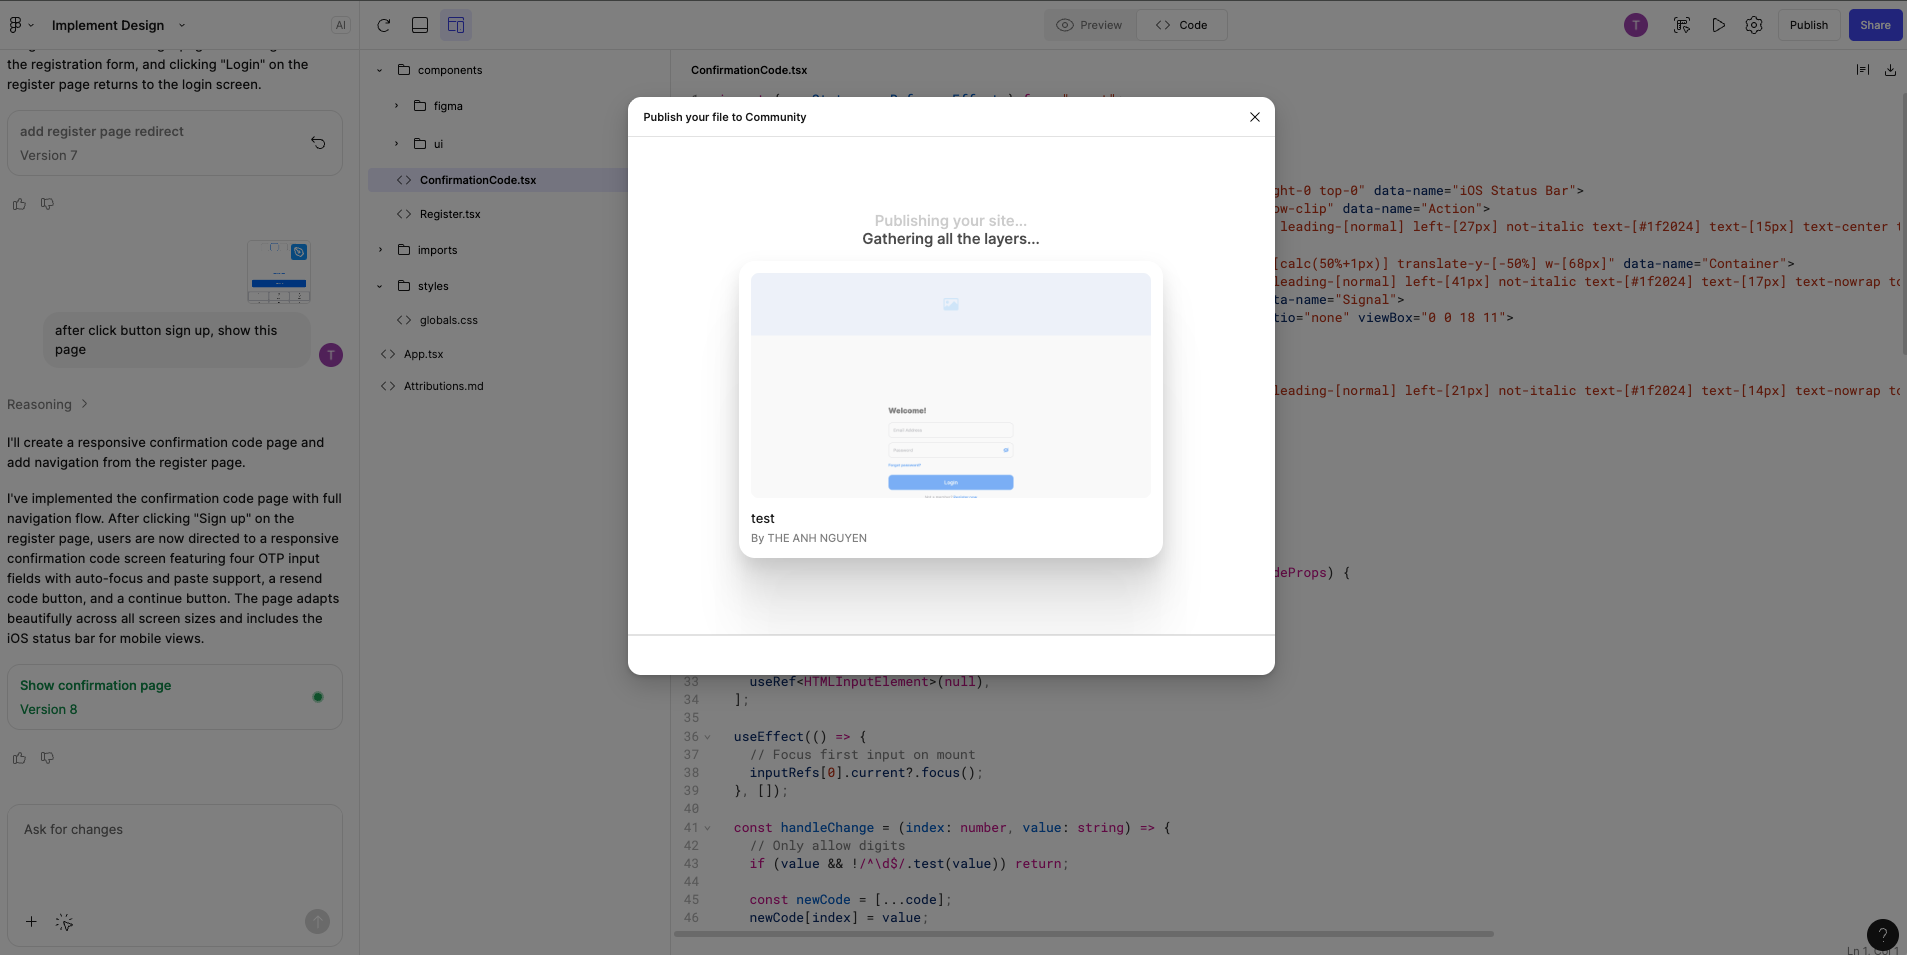Open the Figma logo menu

pos(20,25)
